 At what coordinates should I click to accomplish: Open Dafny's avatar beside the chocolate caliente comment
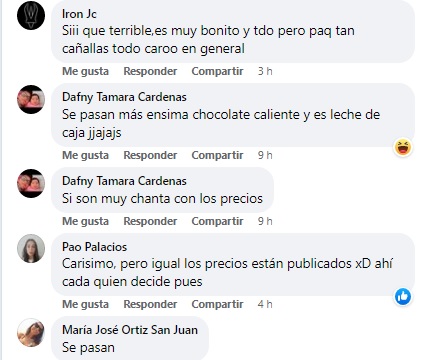click(x=31, y=99)
